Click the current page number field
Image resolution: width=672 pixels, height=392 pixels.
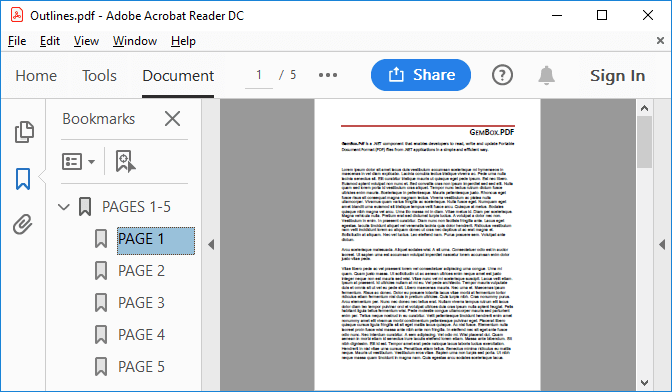coord(259,75)
